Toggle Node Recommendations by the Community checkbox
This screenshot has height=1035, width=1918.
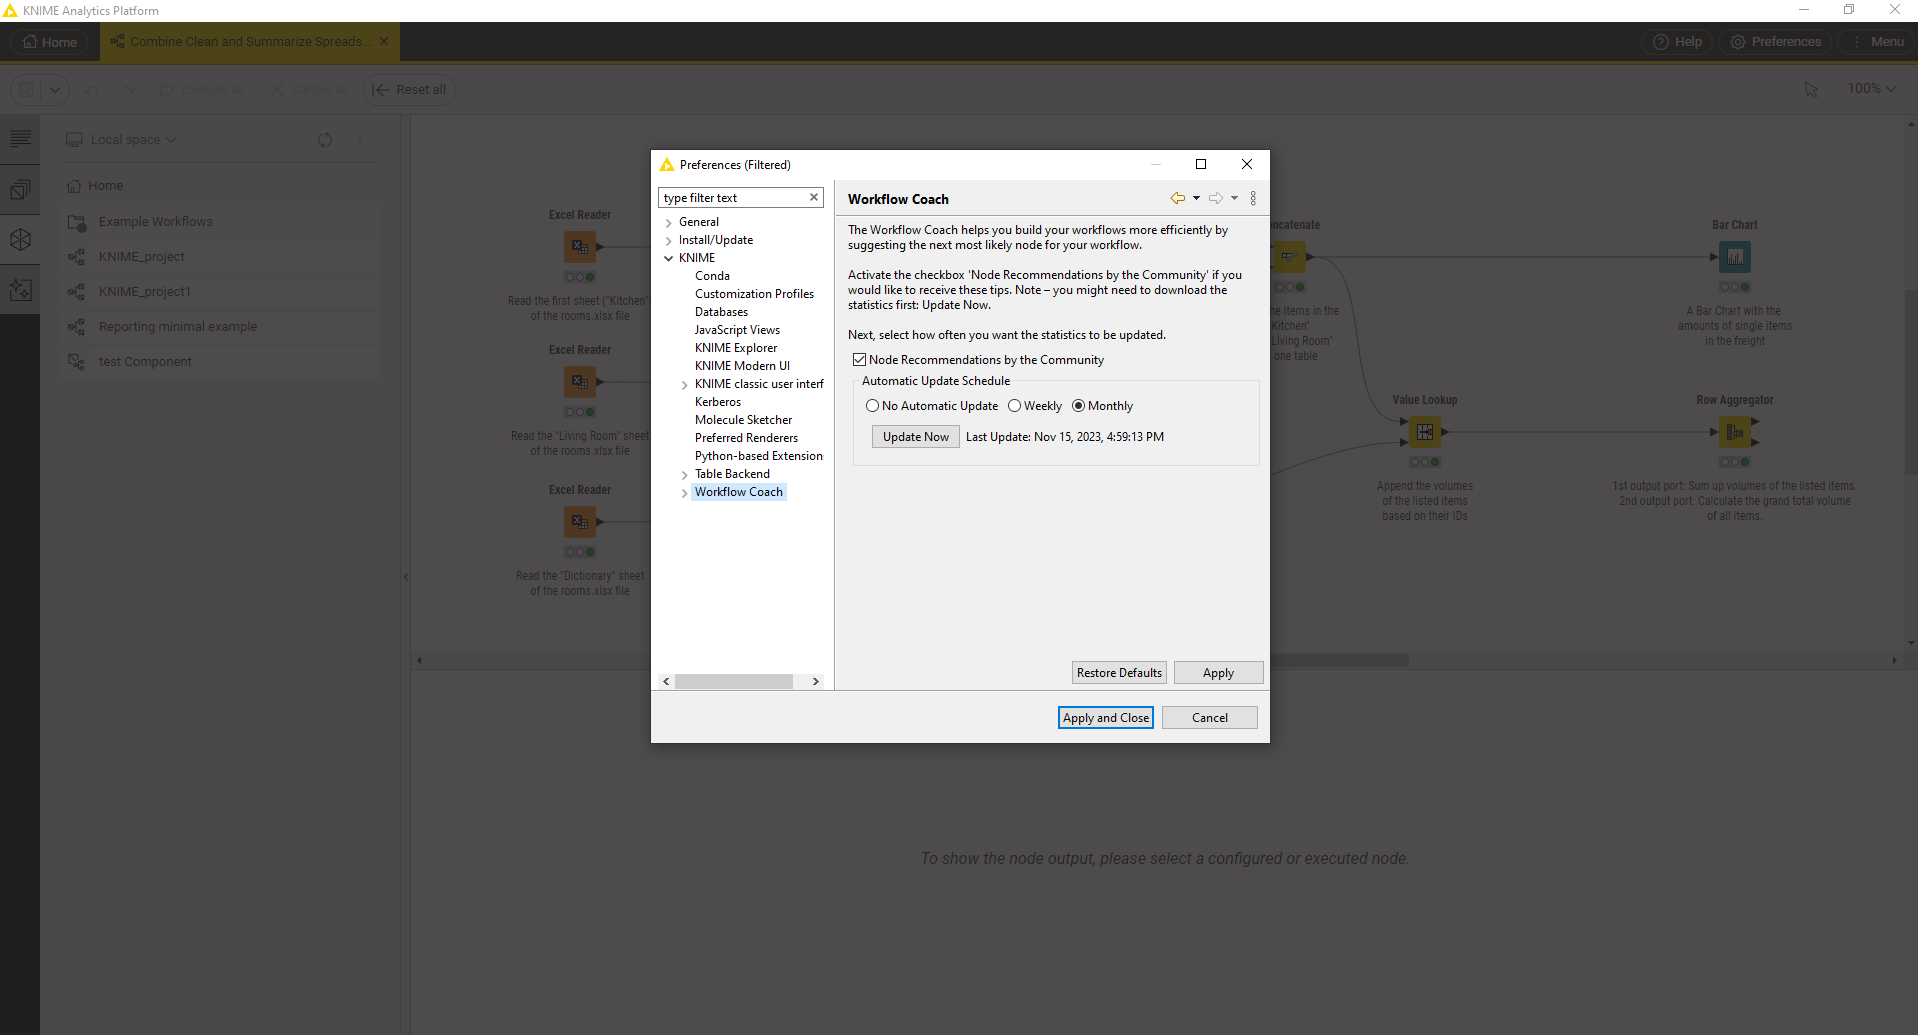click(859, 360)
